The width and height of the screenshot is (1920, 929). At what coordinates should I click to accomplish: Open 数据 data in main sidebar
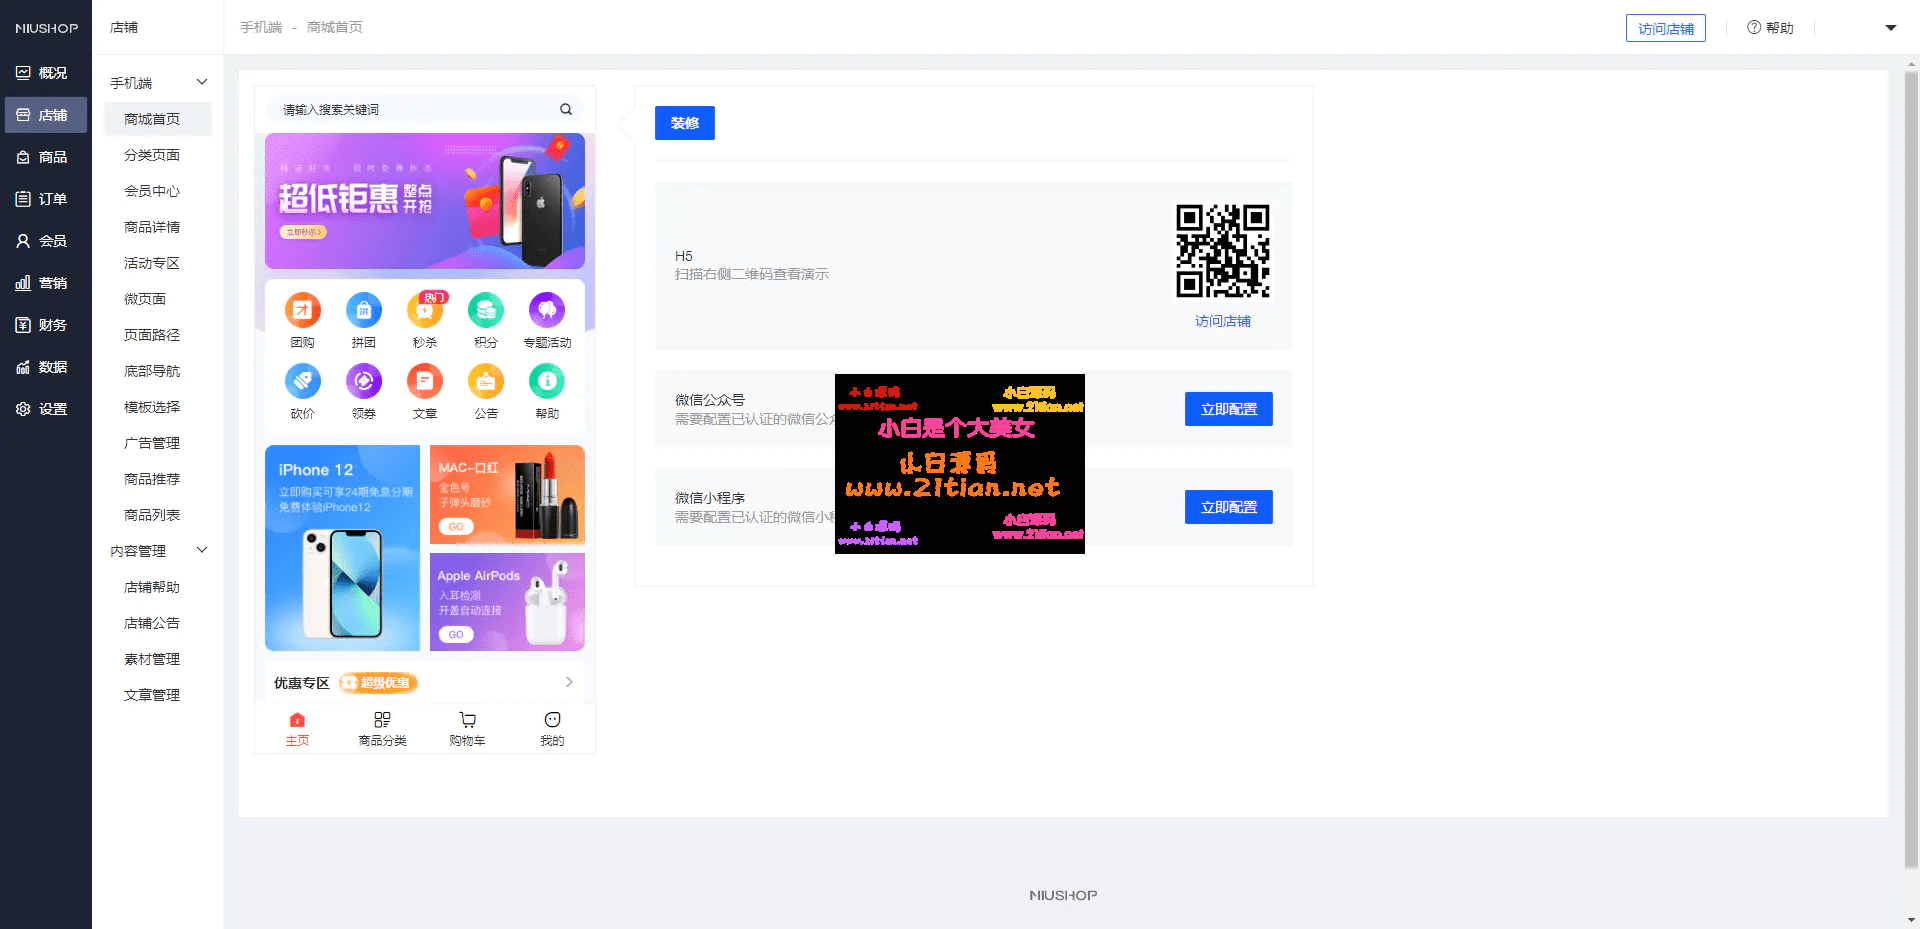46,367
